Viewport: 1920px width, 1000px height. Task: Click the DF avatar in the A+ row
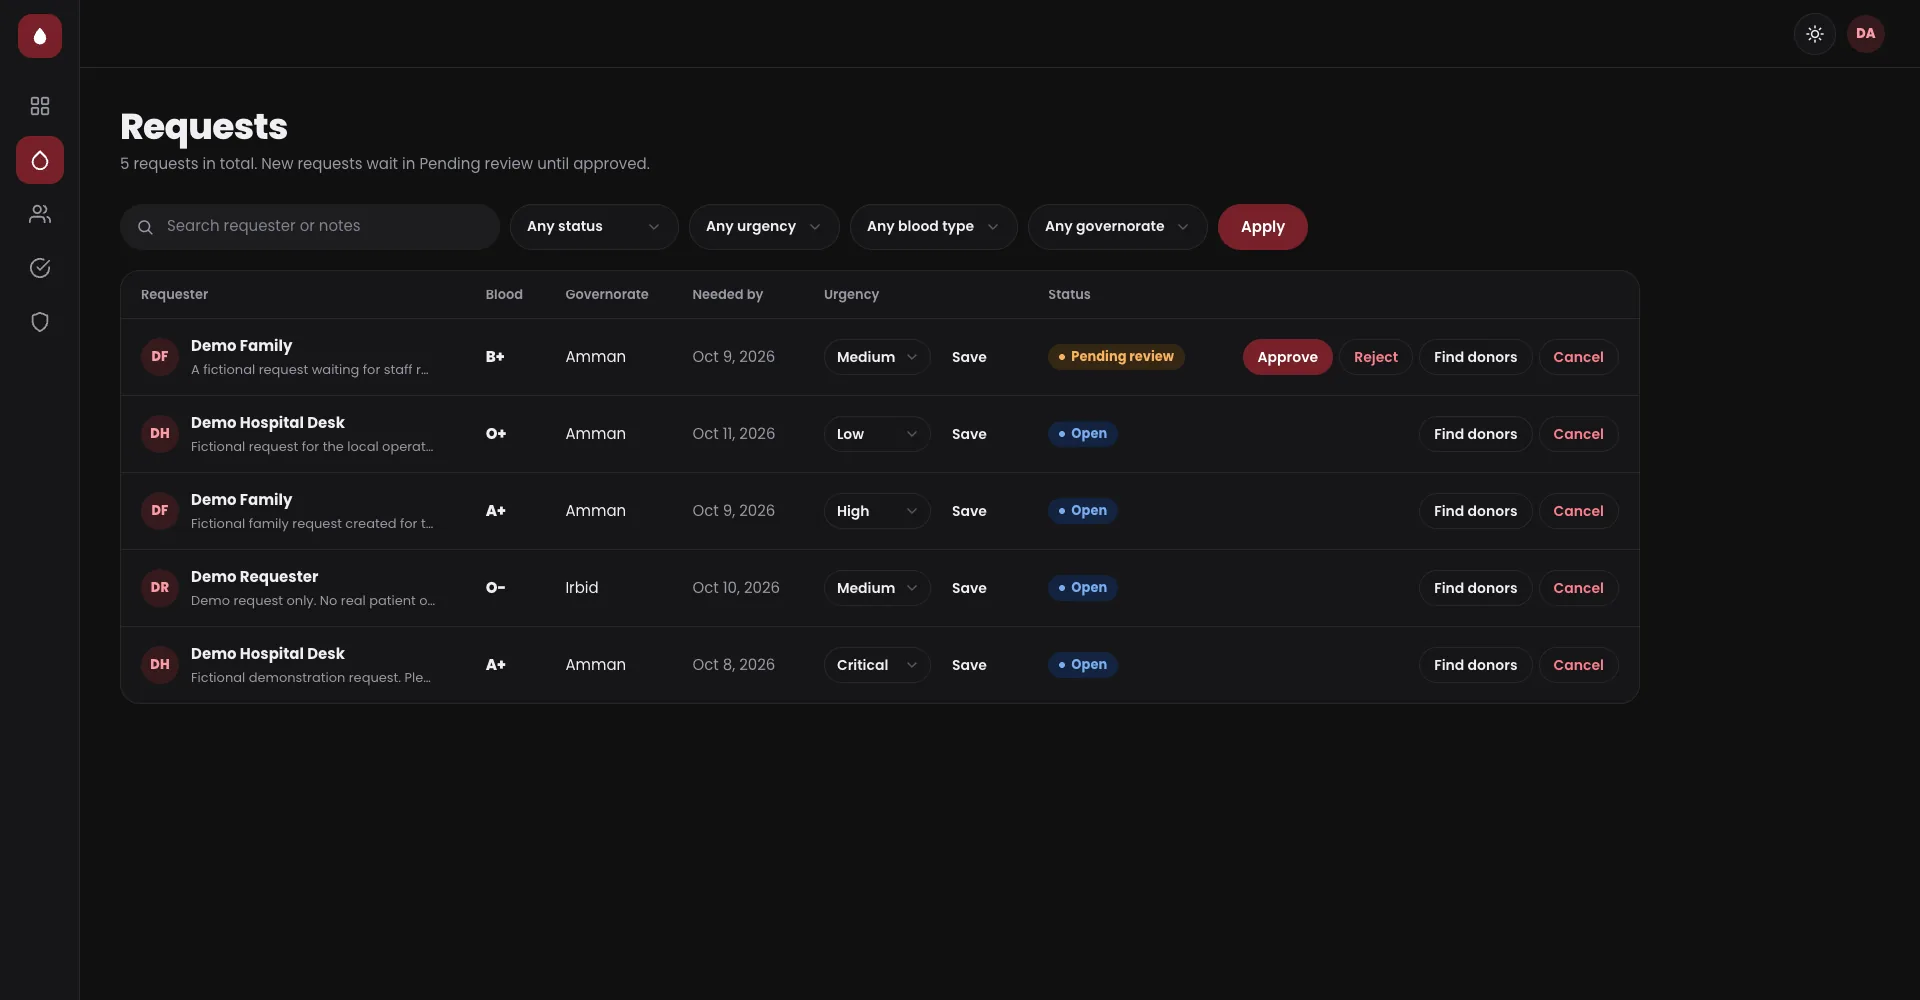(160, 511)
